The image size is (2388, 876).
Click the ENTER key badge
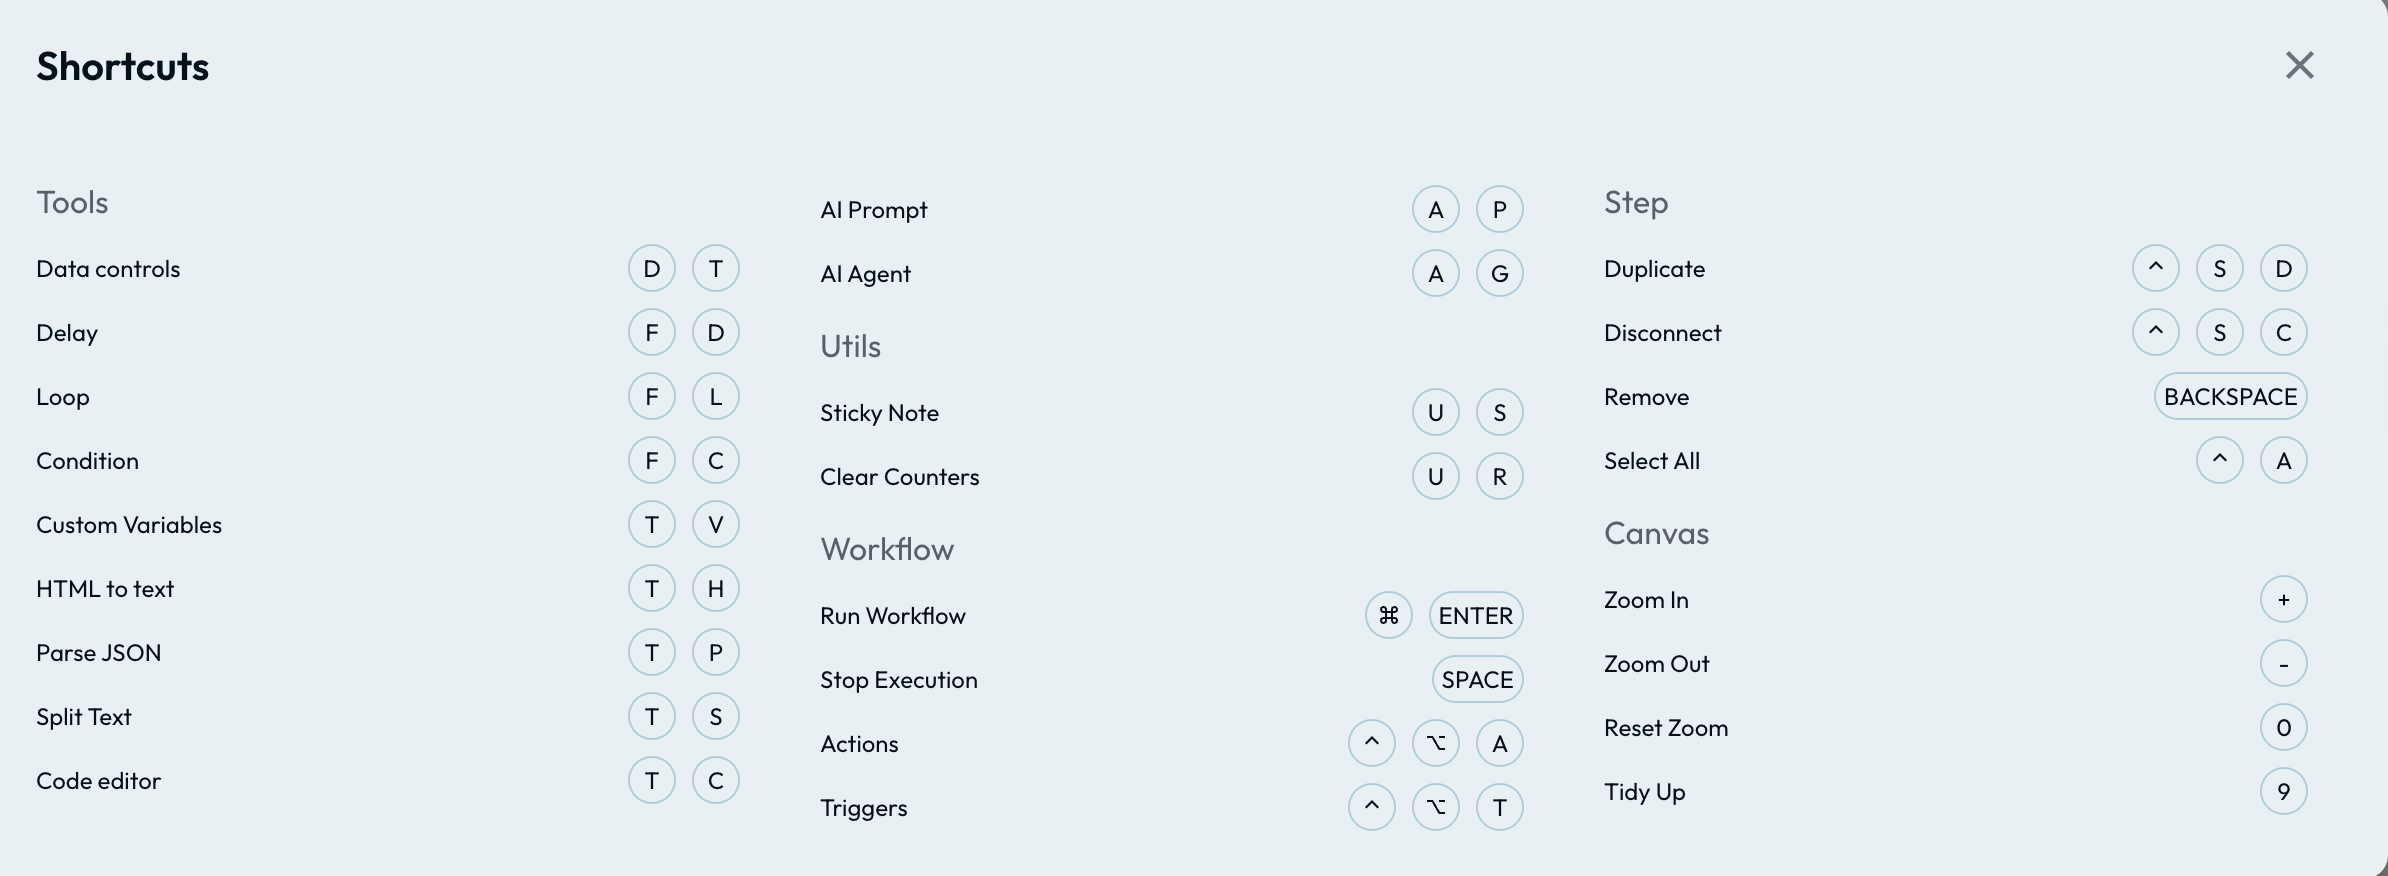tap(1476, 616)
